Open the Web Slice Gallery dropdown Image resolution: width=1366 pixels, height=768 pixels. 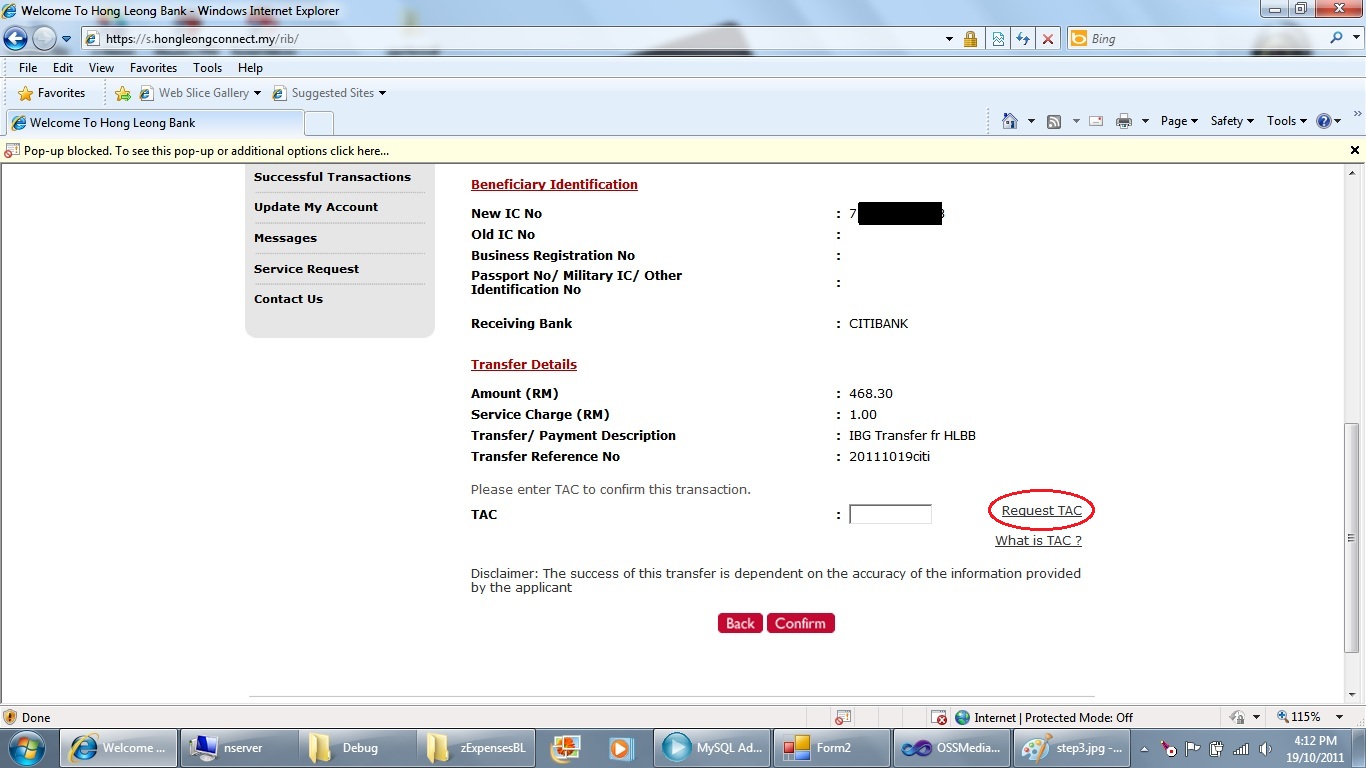point(200,93)
